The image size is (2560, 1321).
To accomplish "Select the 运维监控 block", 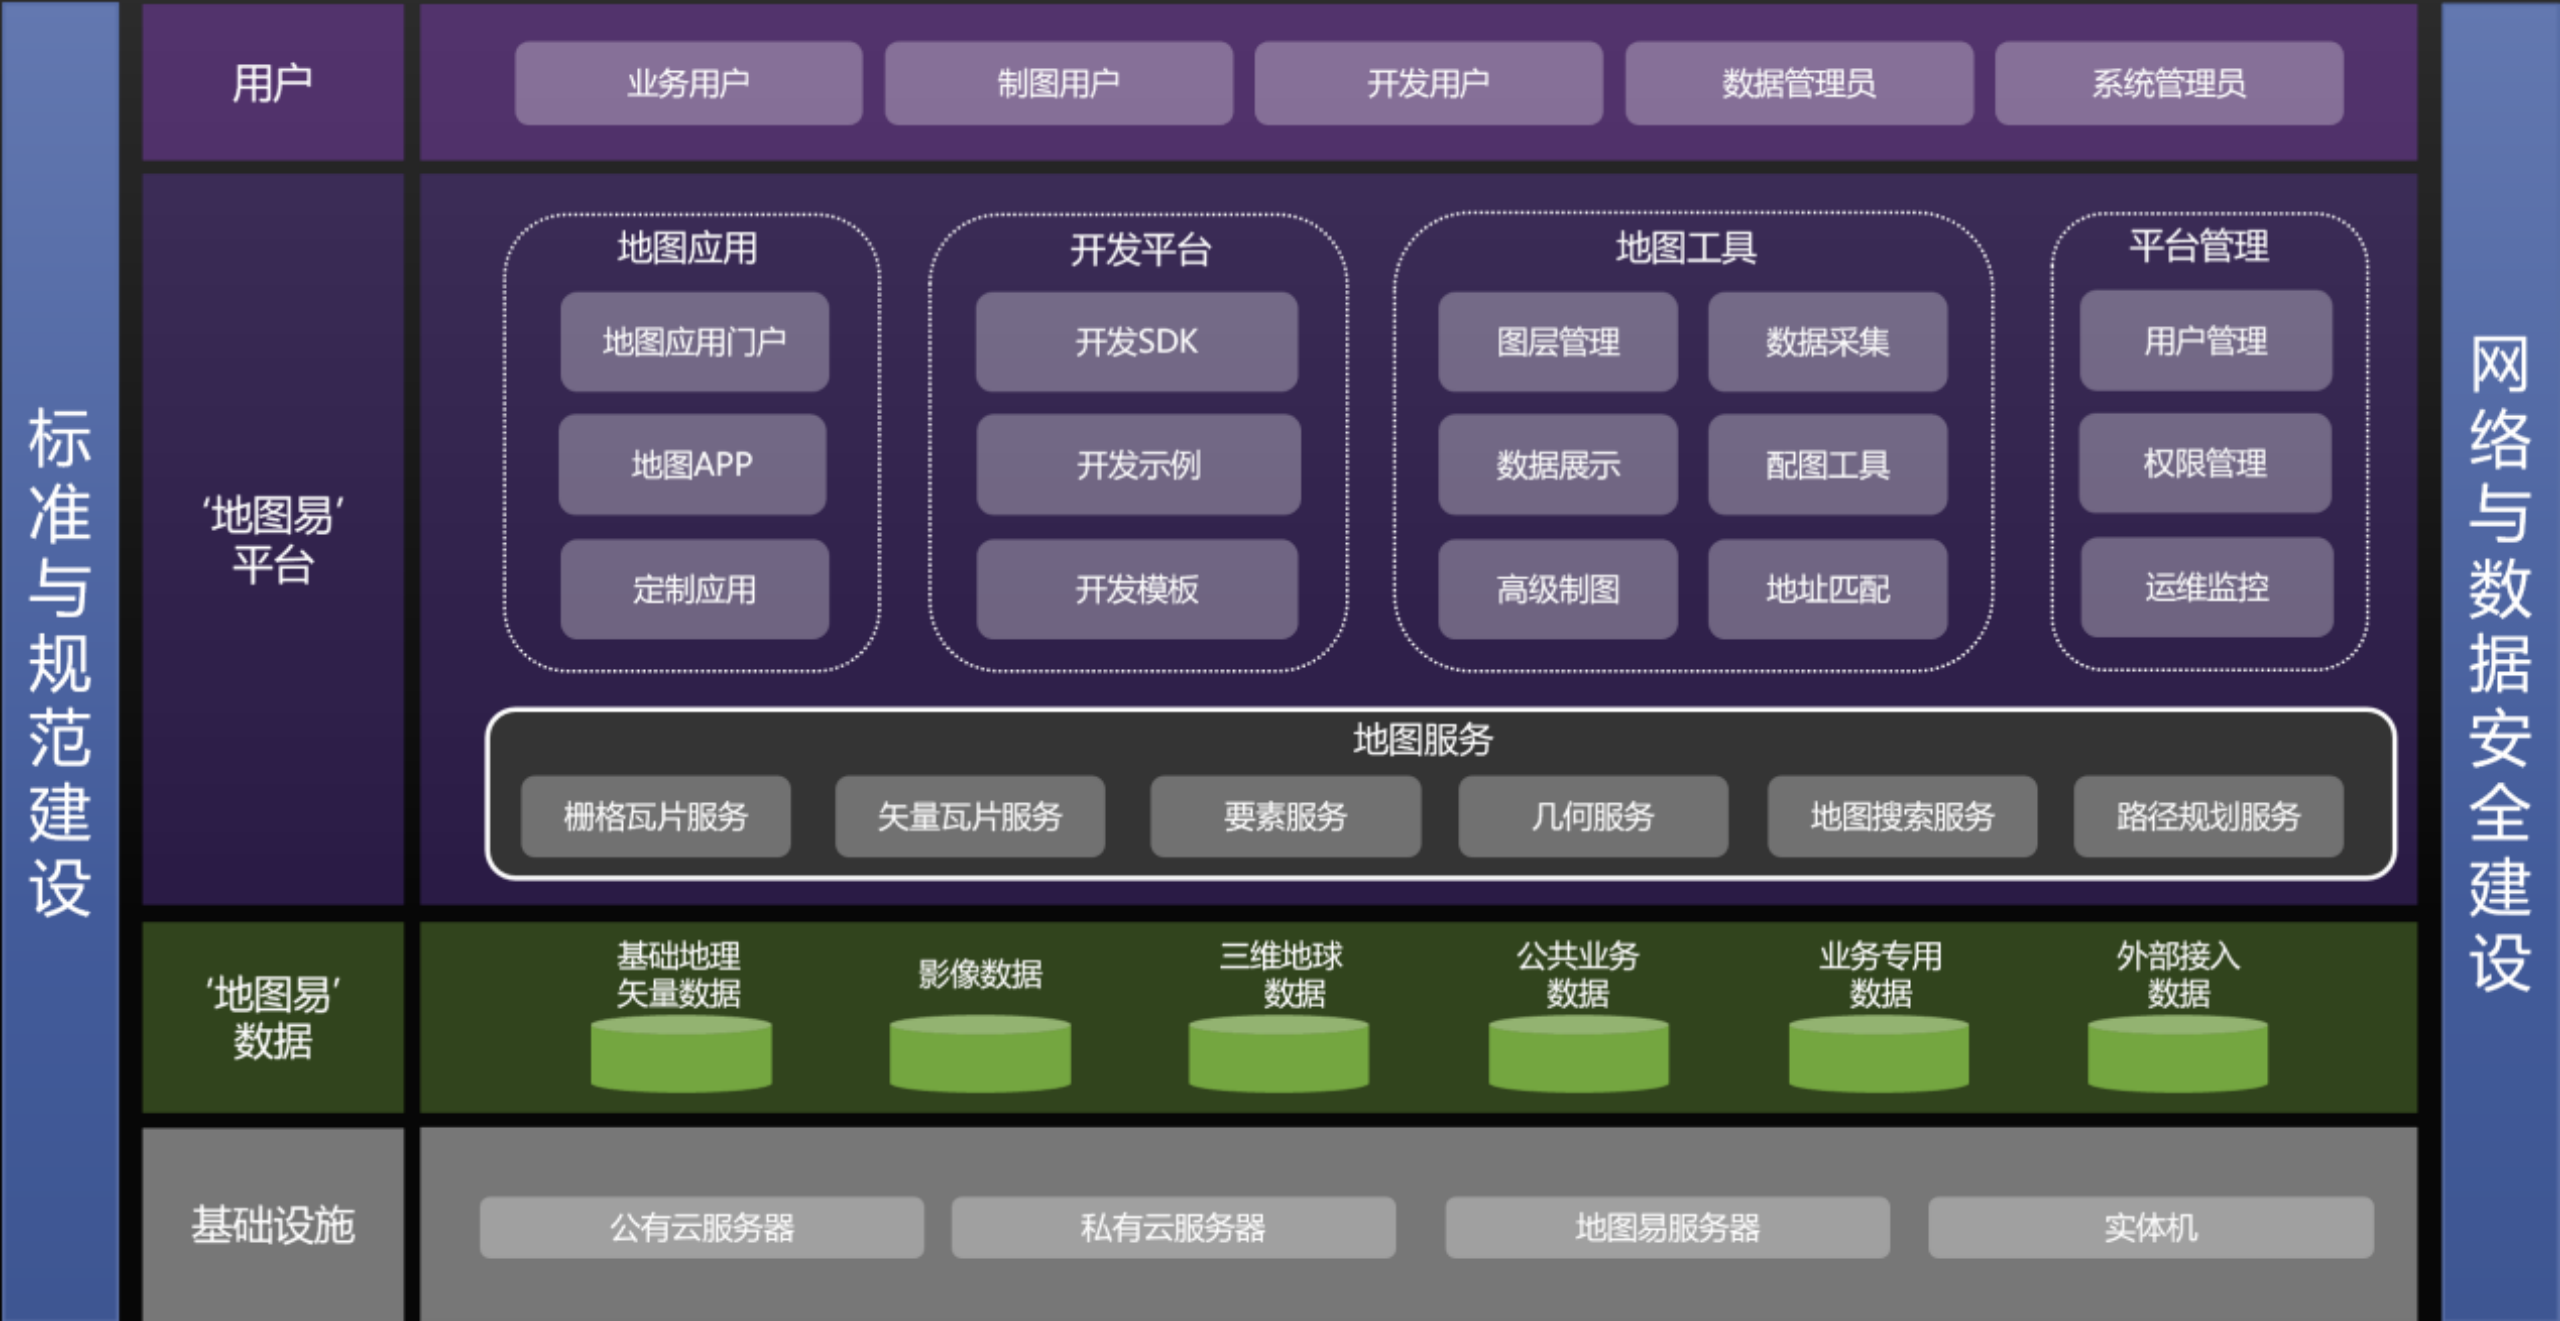I will (2207, 587).
